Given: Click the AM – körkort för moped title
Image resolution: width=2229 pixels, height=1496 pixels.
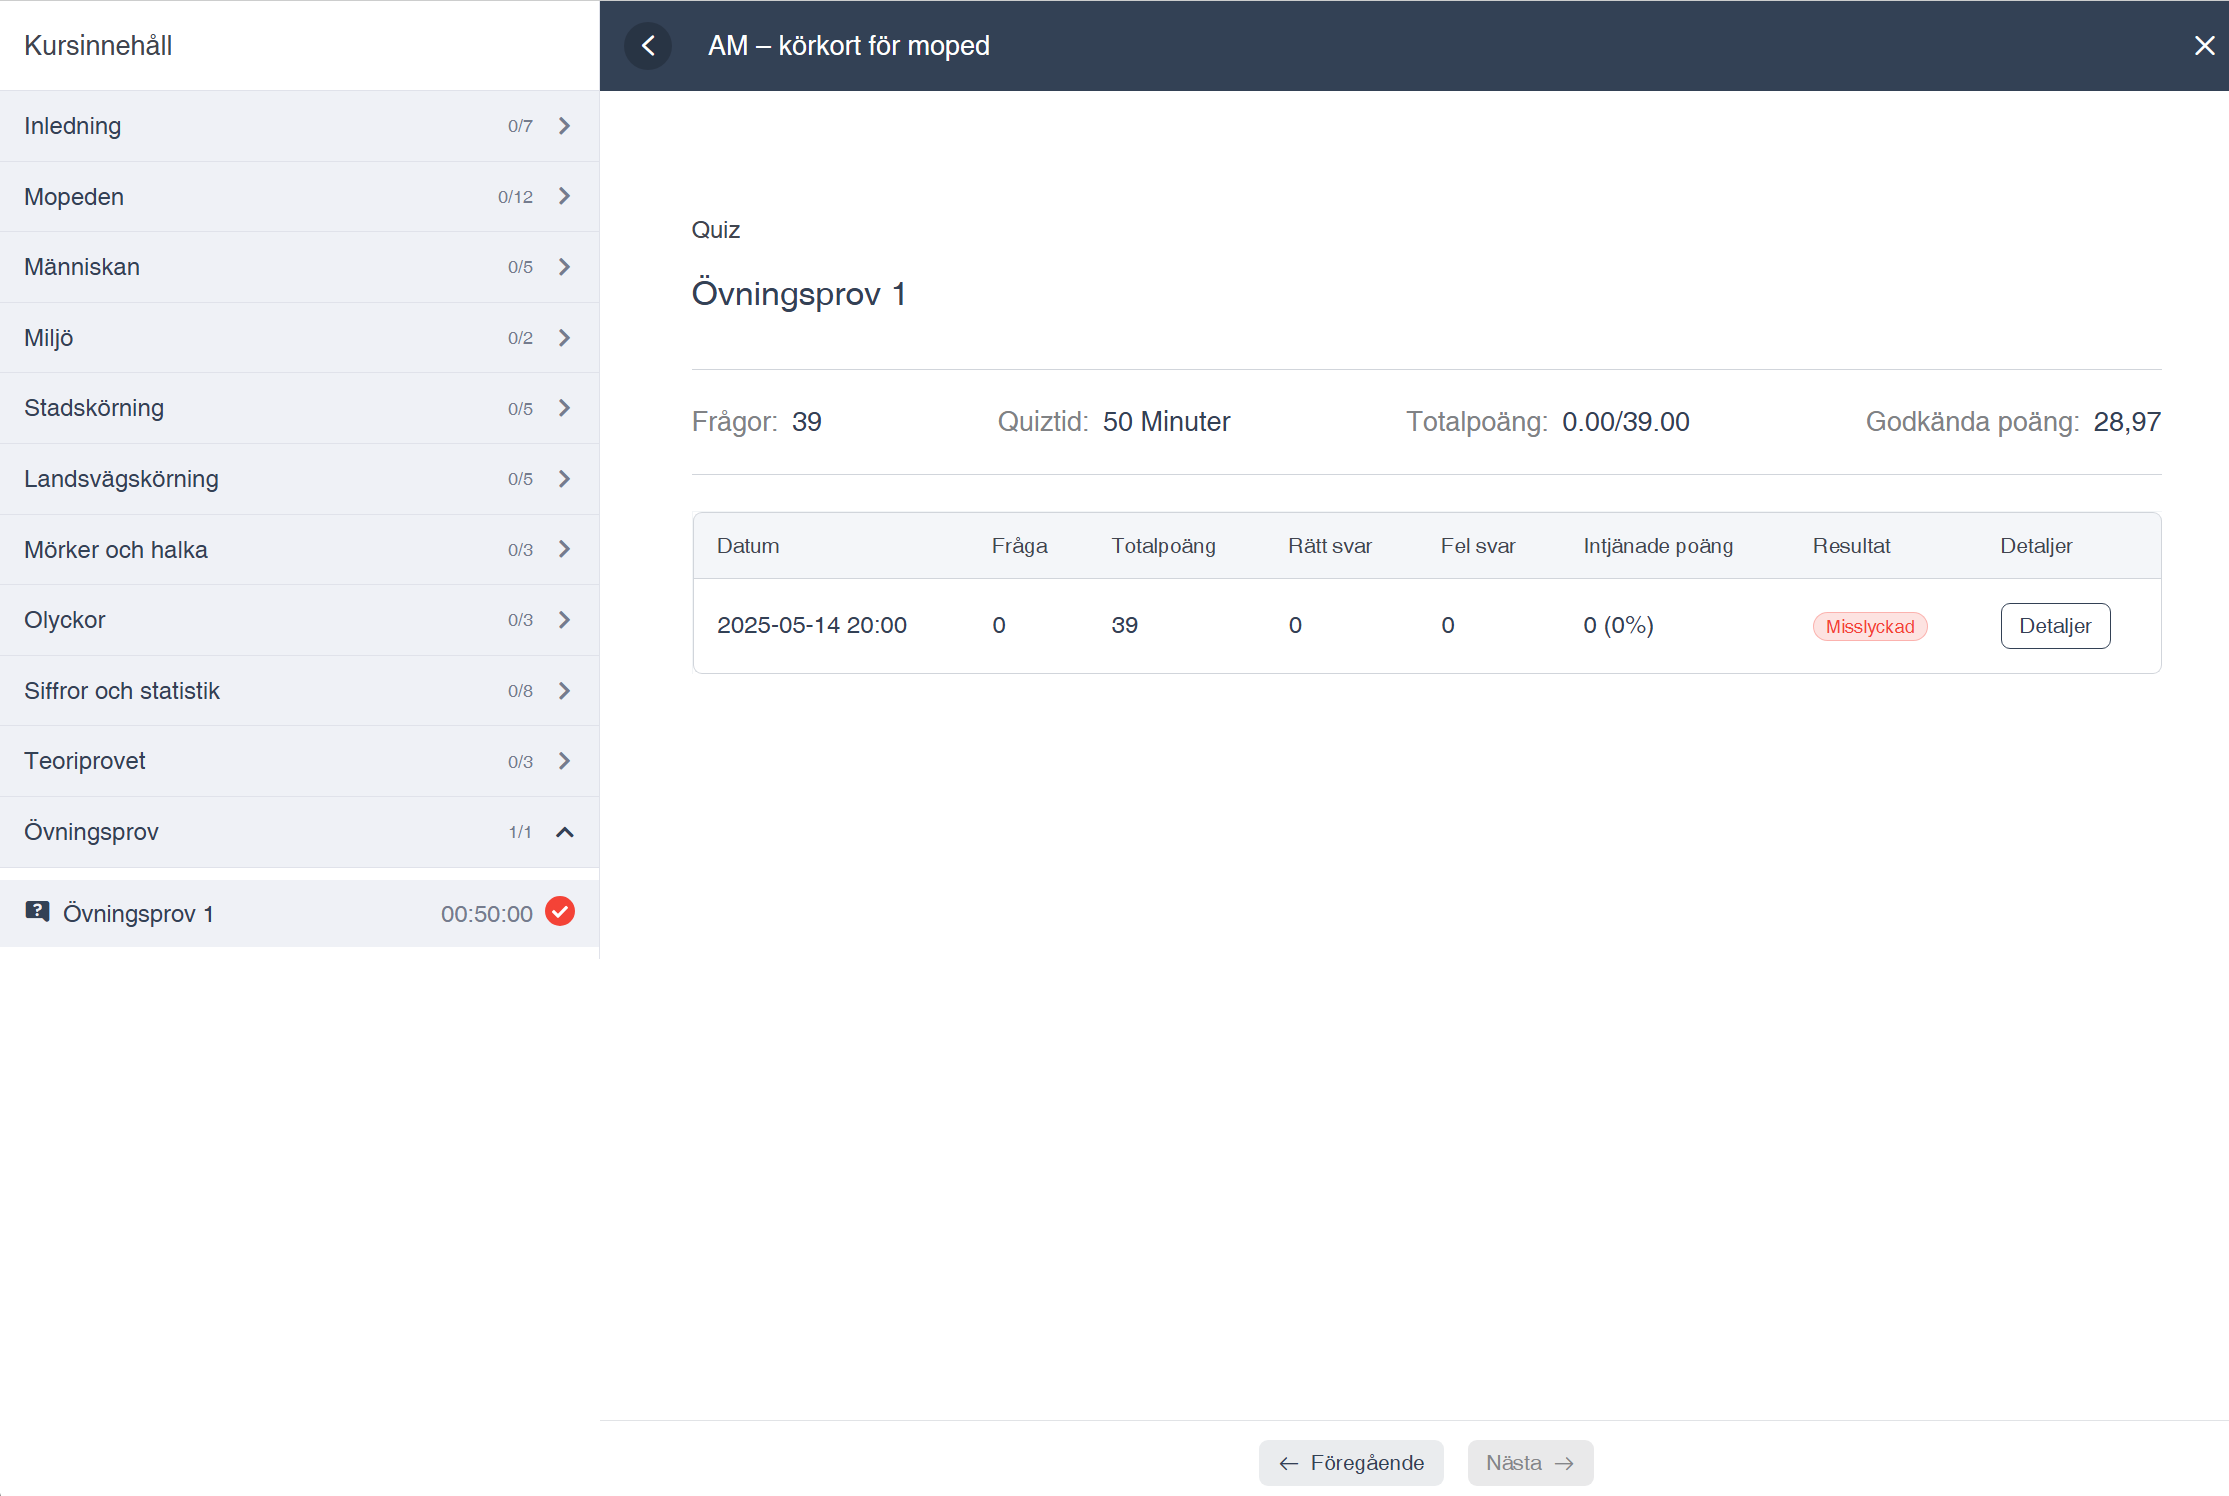Looking at the screenshot, I should pos(849,46).
